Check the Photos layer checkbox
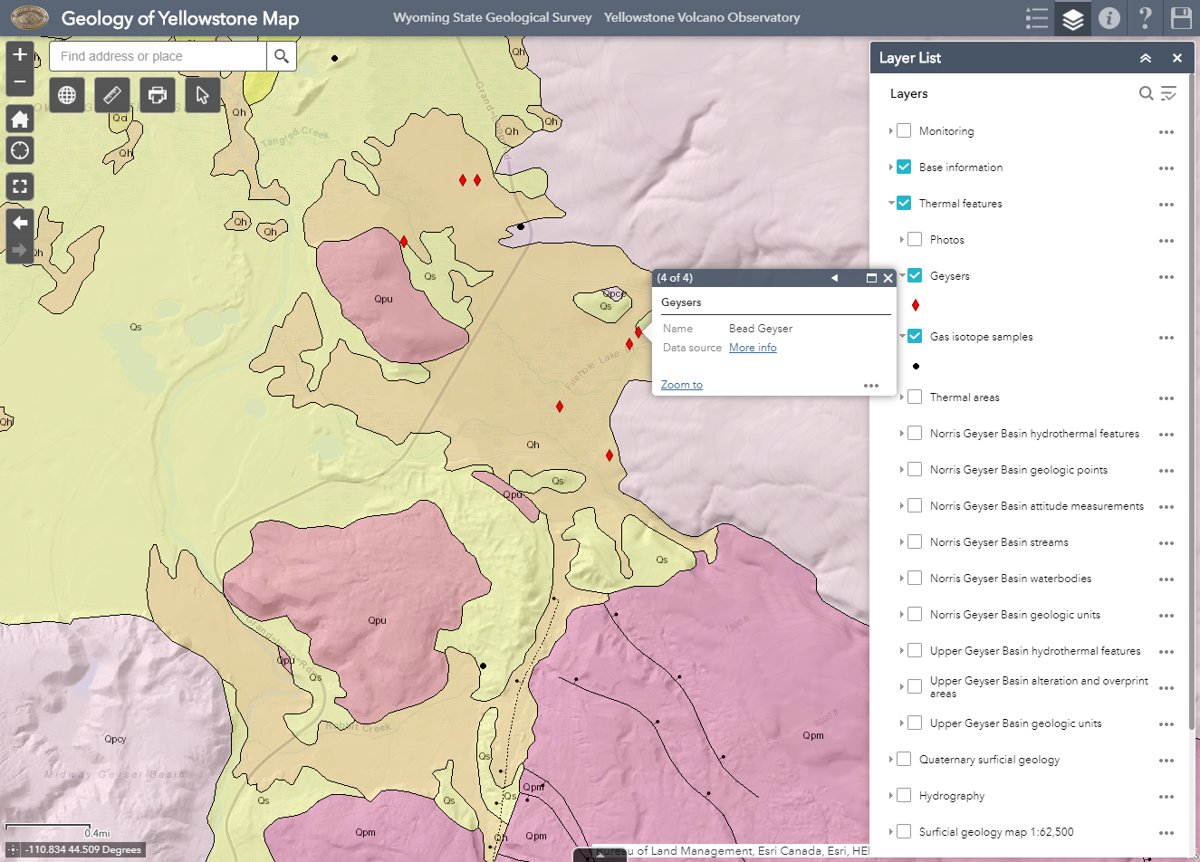The image size is (1200, 862). coord(914,239)
